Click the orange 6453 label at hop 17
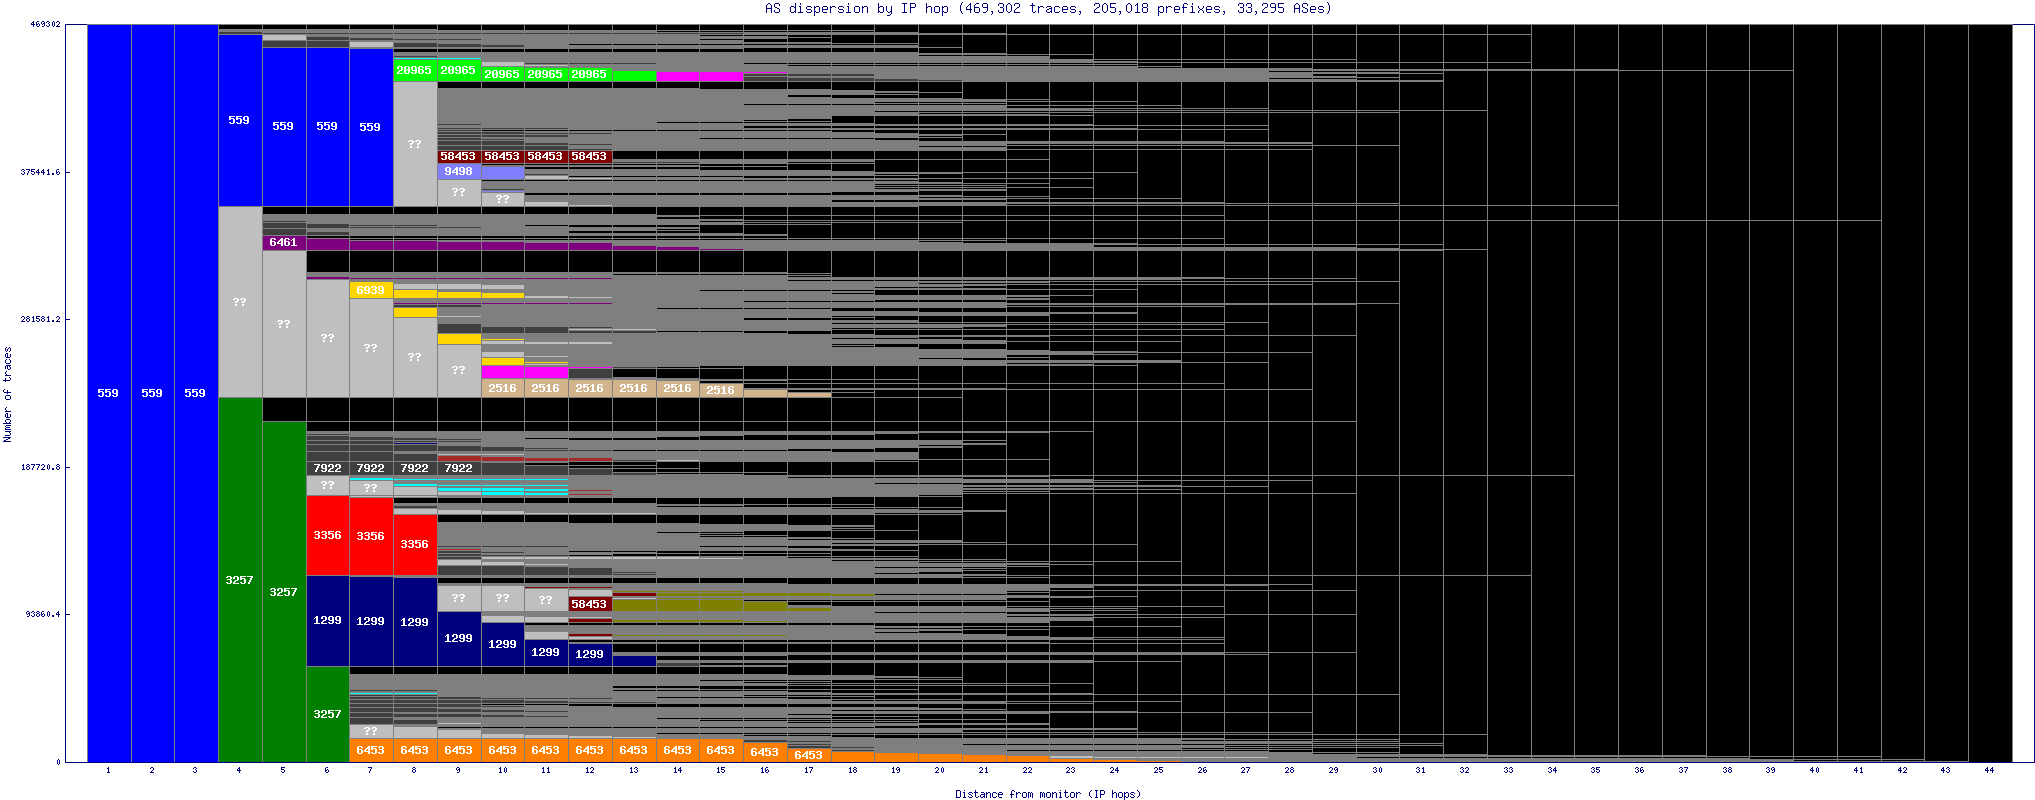The height and width of the screenshot is (800, 2035). tap(808, 755)
